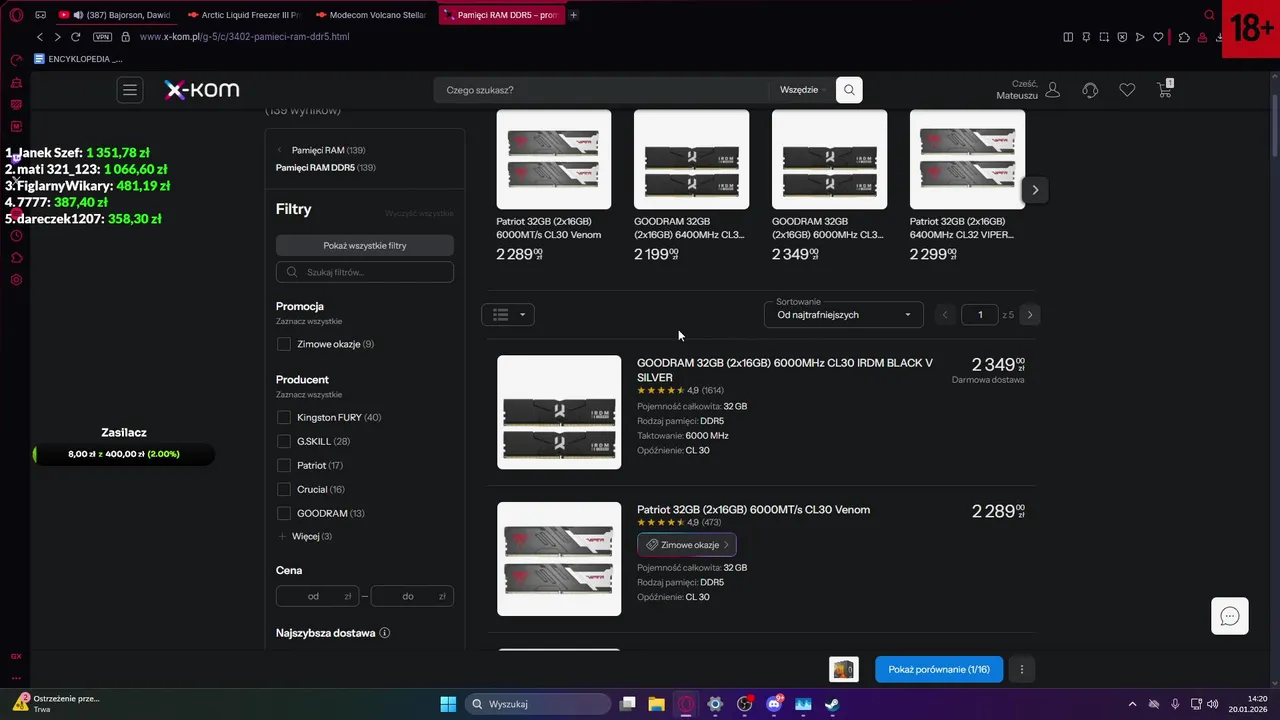Click the page number input field
Image resolution: width=1280 pixels, height=720 pixels.
coord(980,314)
